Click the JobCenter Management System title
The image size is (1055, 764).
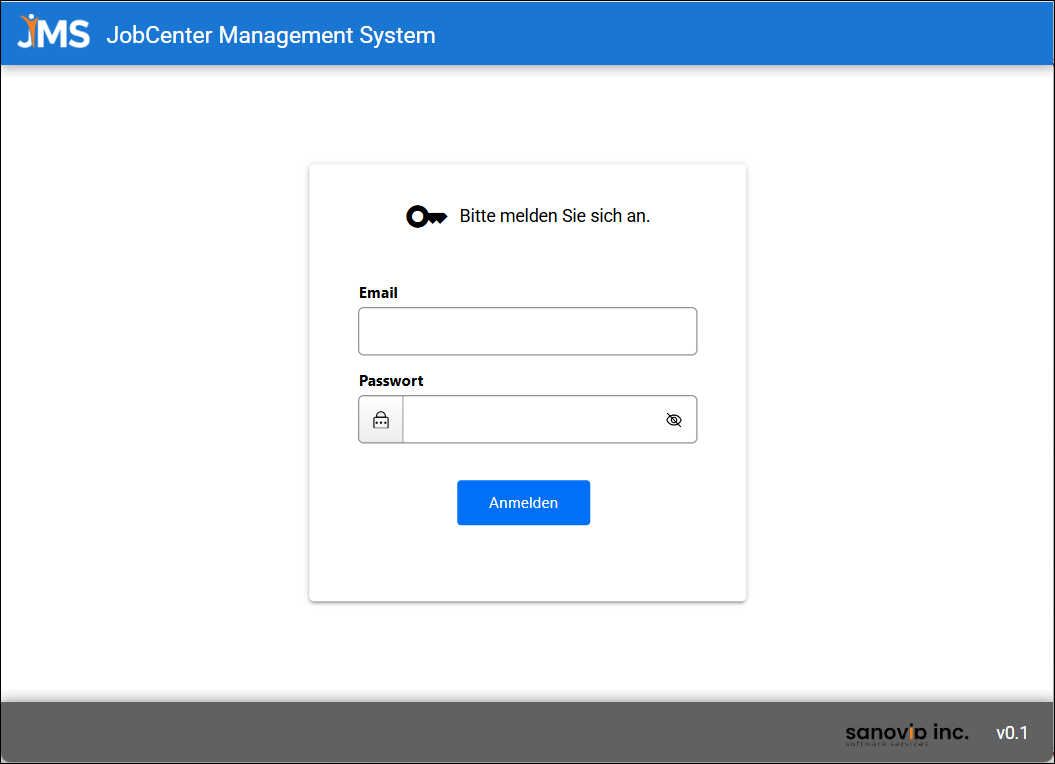pos(271,35)
